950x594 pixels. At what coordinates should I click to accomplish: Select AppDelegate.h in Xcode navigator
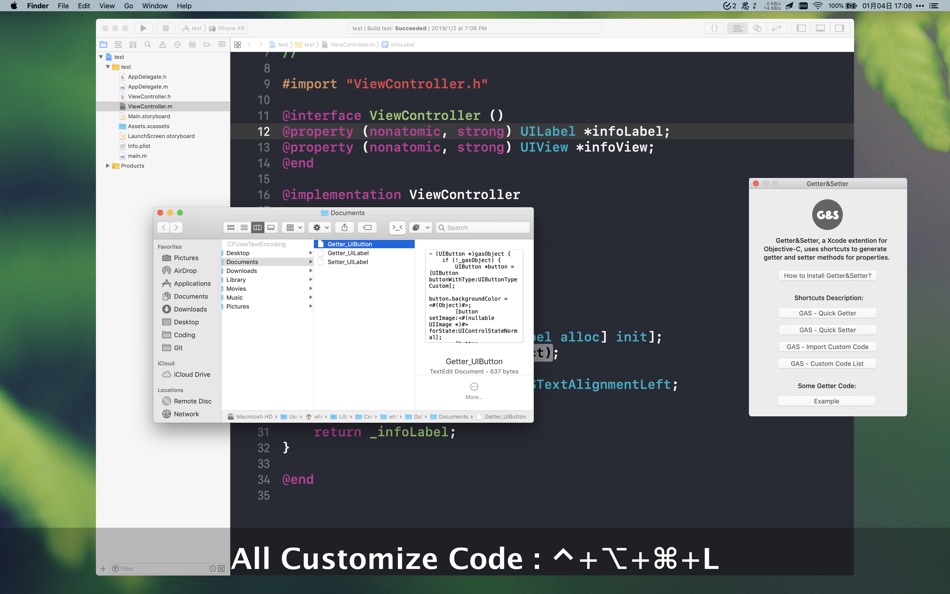coord(147,77)
